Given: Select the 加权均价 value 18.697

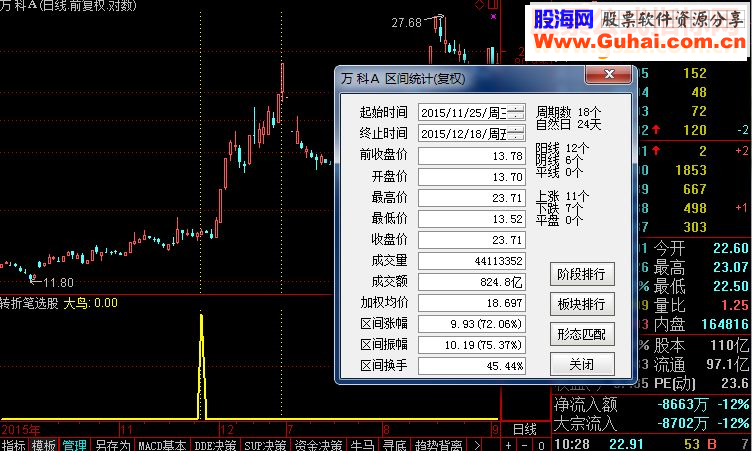Looking at the screenshot, I should (472, 303).
